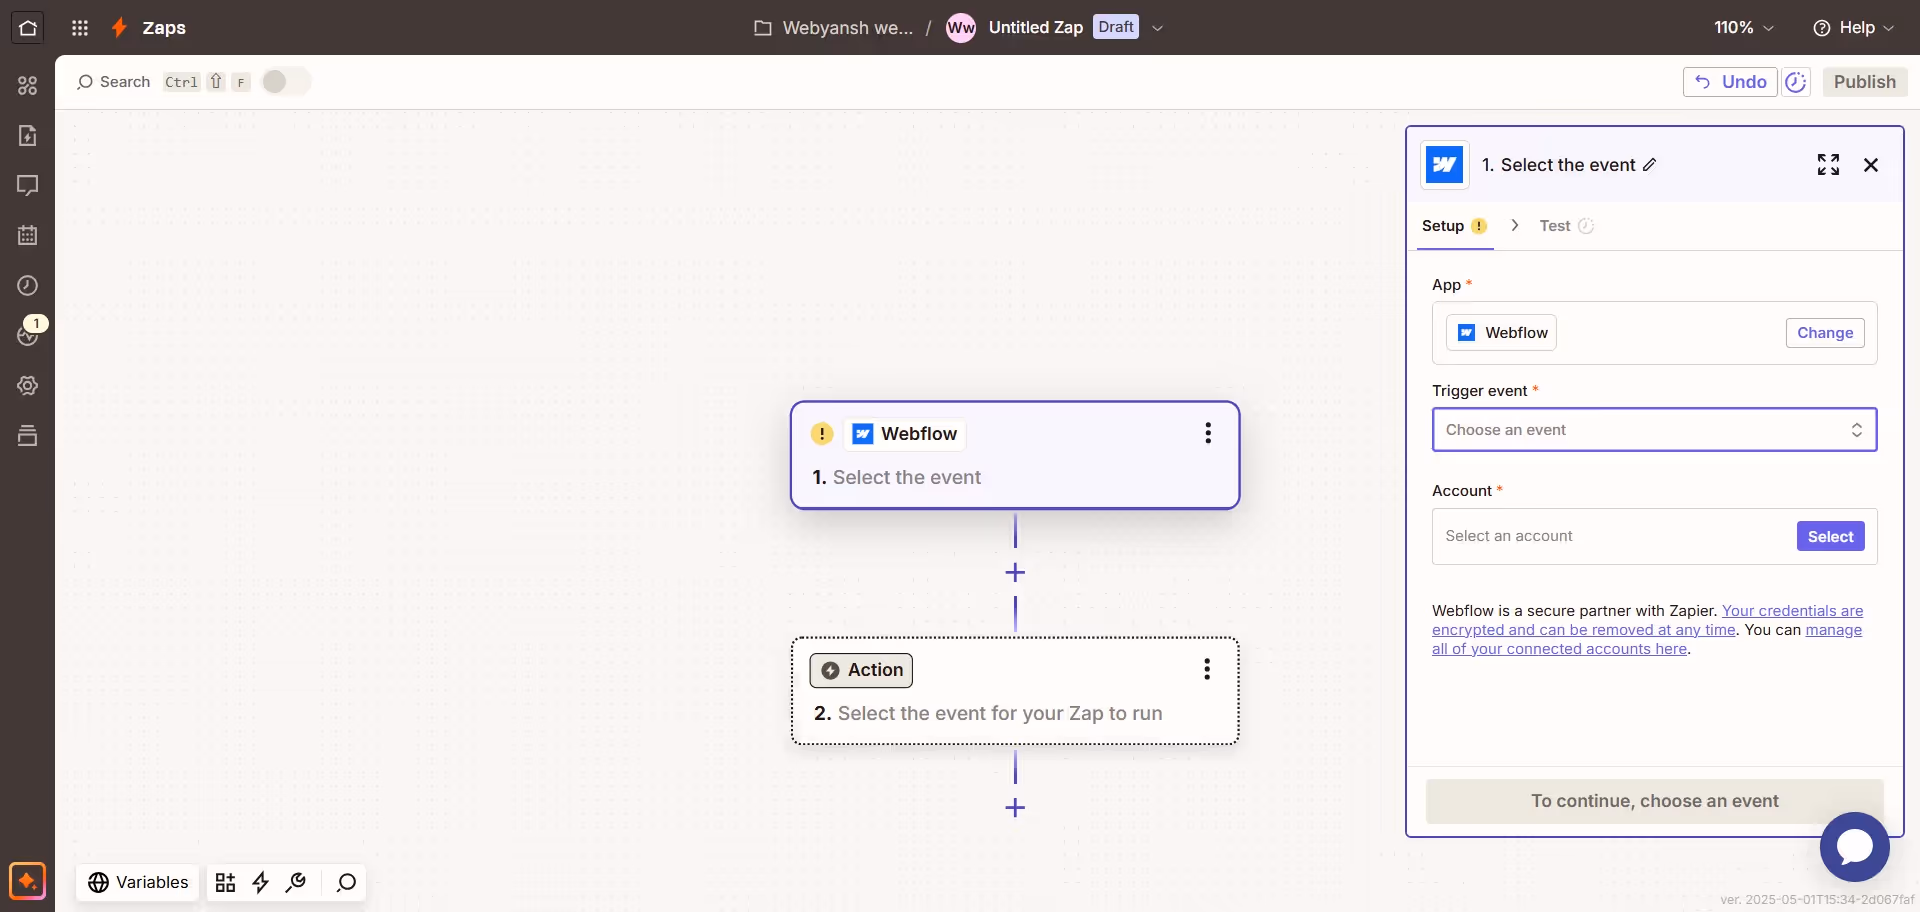The image size is (1920, 912).
Task: Click the search magnifier in bottom toolbar
Action: pos(346,882)
